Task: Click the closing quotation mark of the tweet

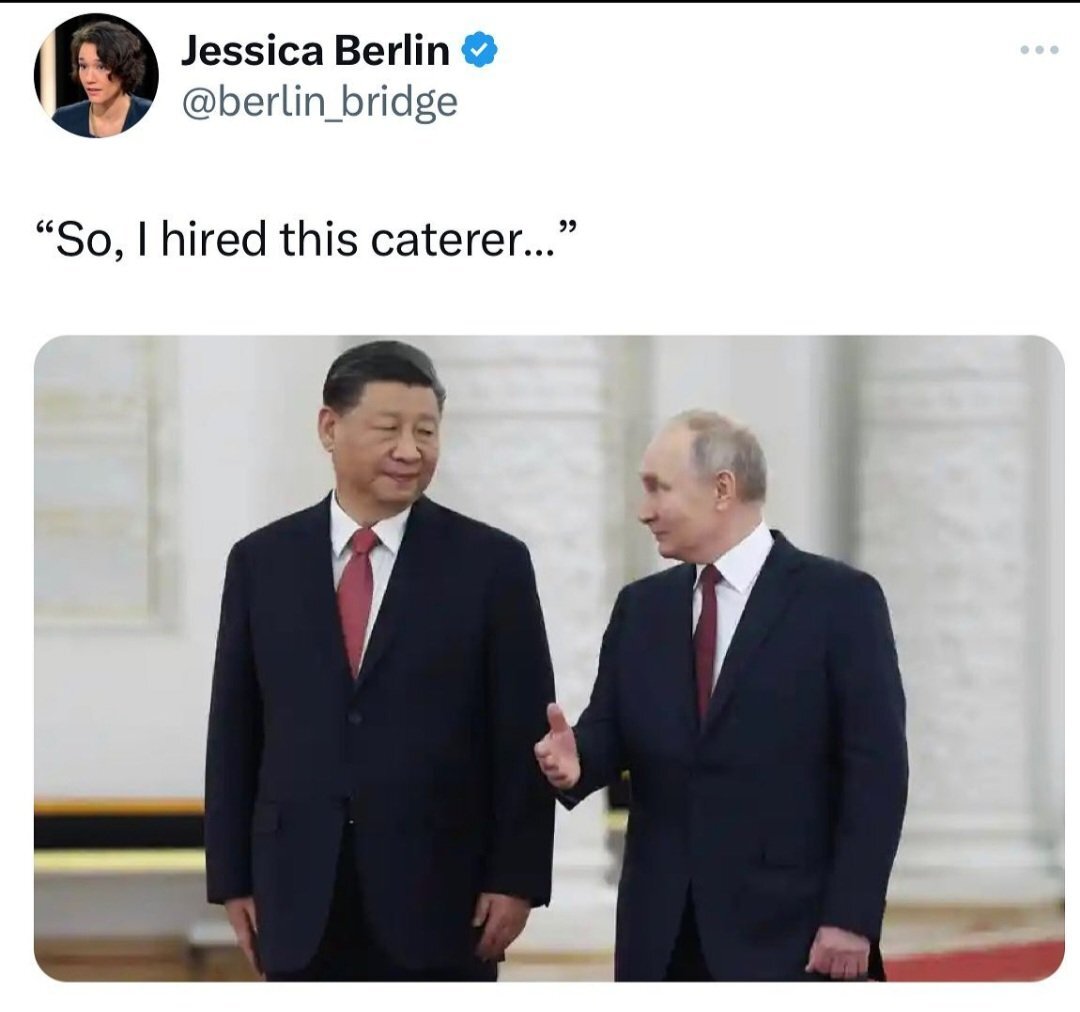Action: point(566,228)
